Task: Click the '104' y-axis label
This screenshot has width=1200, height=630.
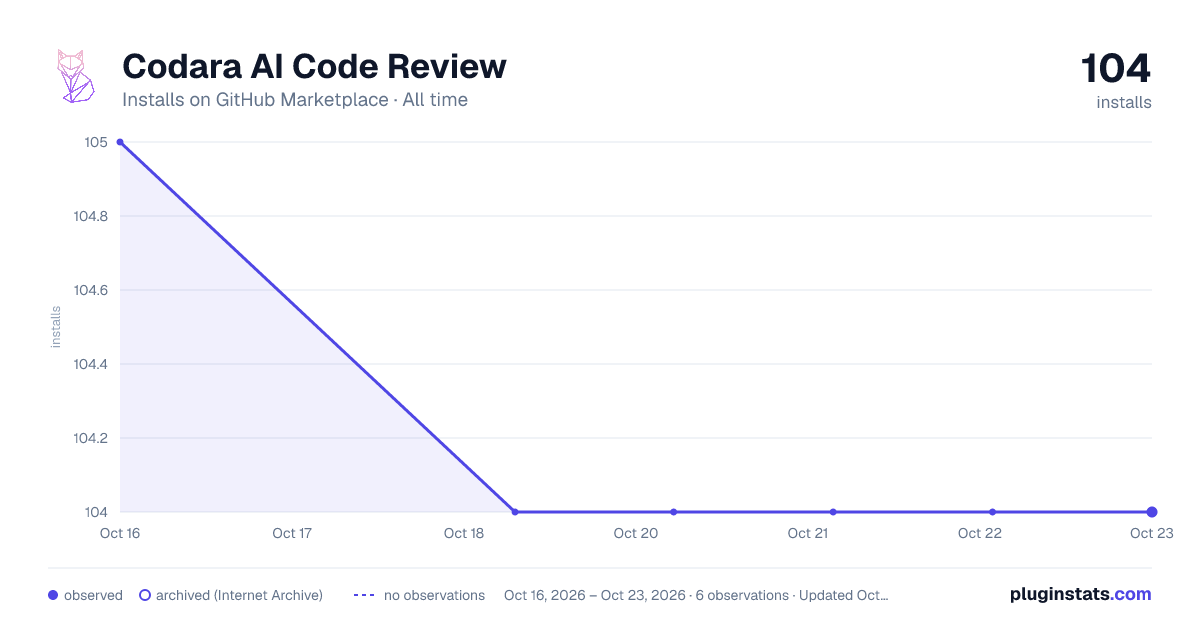Action: 96,512
